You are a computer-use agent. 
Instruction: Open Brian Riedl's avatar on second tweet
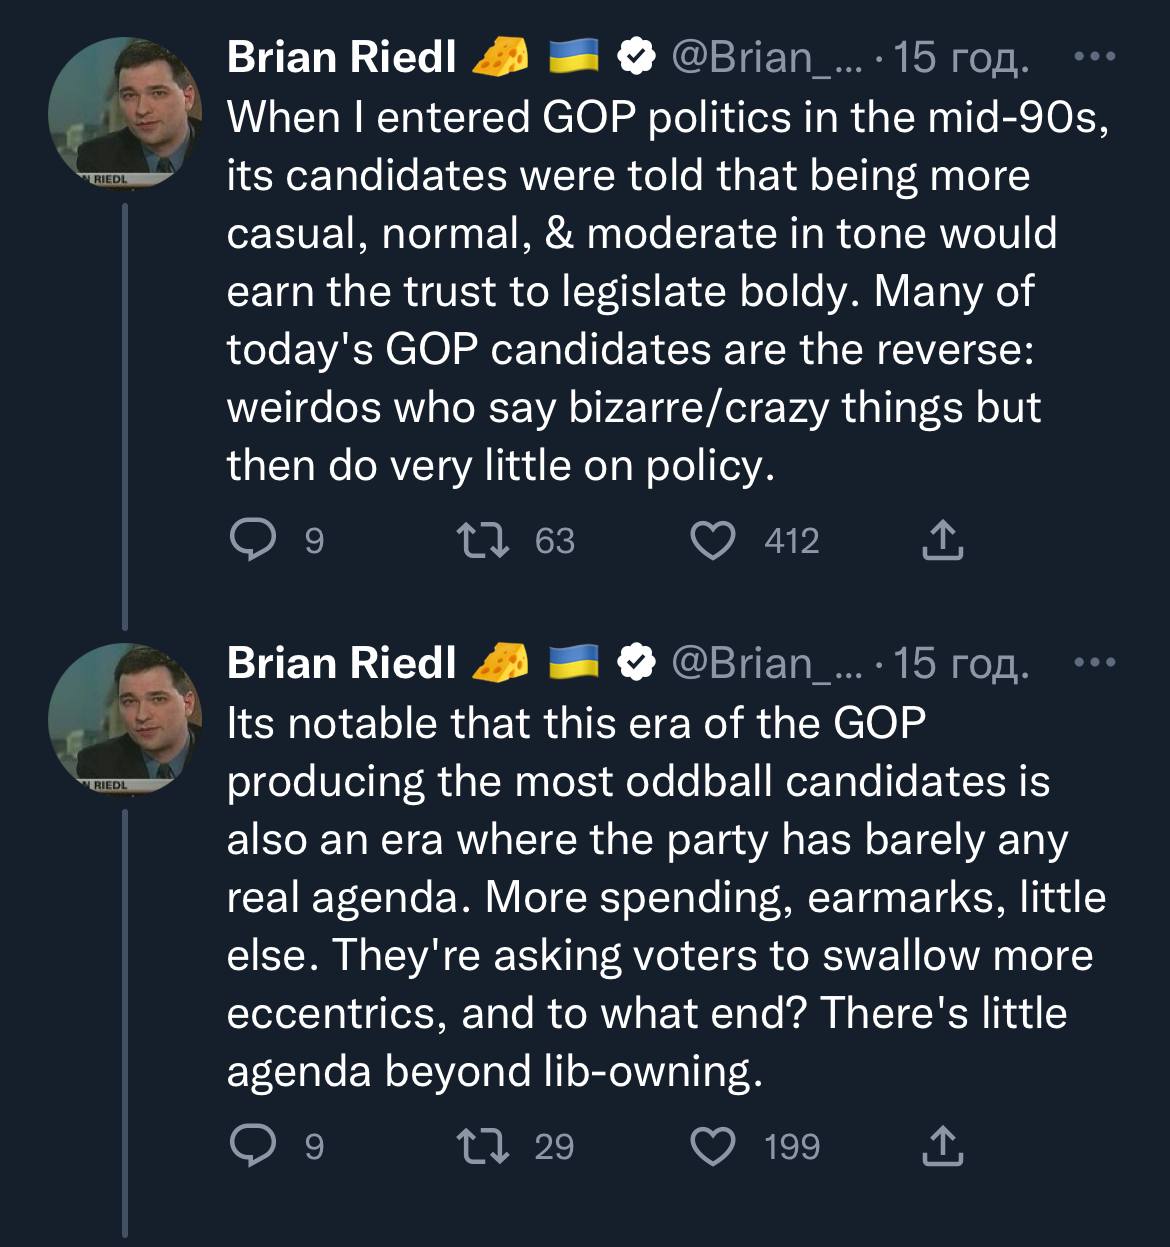tap(124, 717)
